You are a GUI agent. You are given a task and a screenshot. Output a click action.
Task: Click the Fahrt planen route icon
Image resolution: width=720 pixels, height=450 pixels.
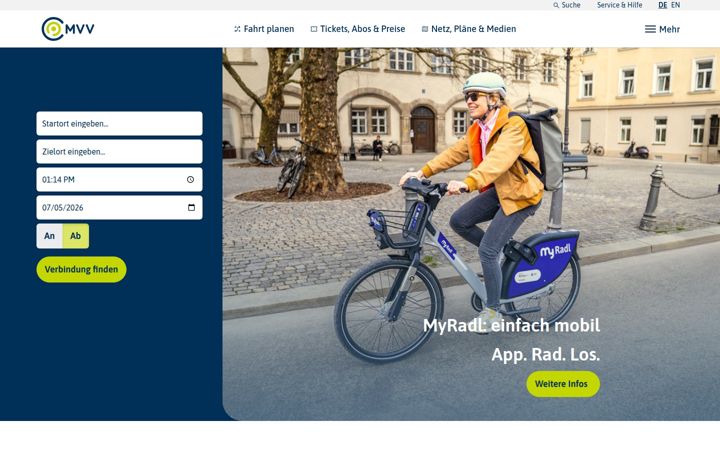click(237, 29)
